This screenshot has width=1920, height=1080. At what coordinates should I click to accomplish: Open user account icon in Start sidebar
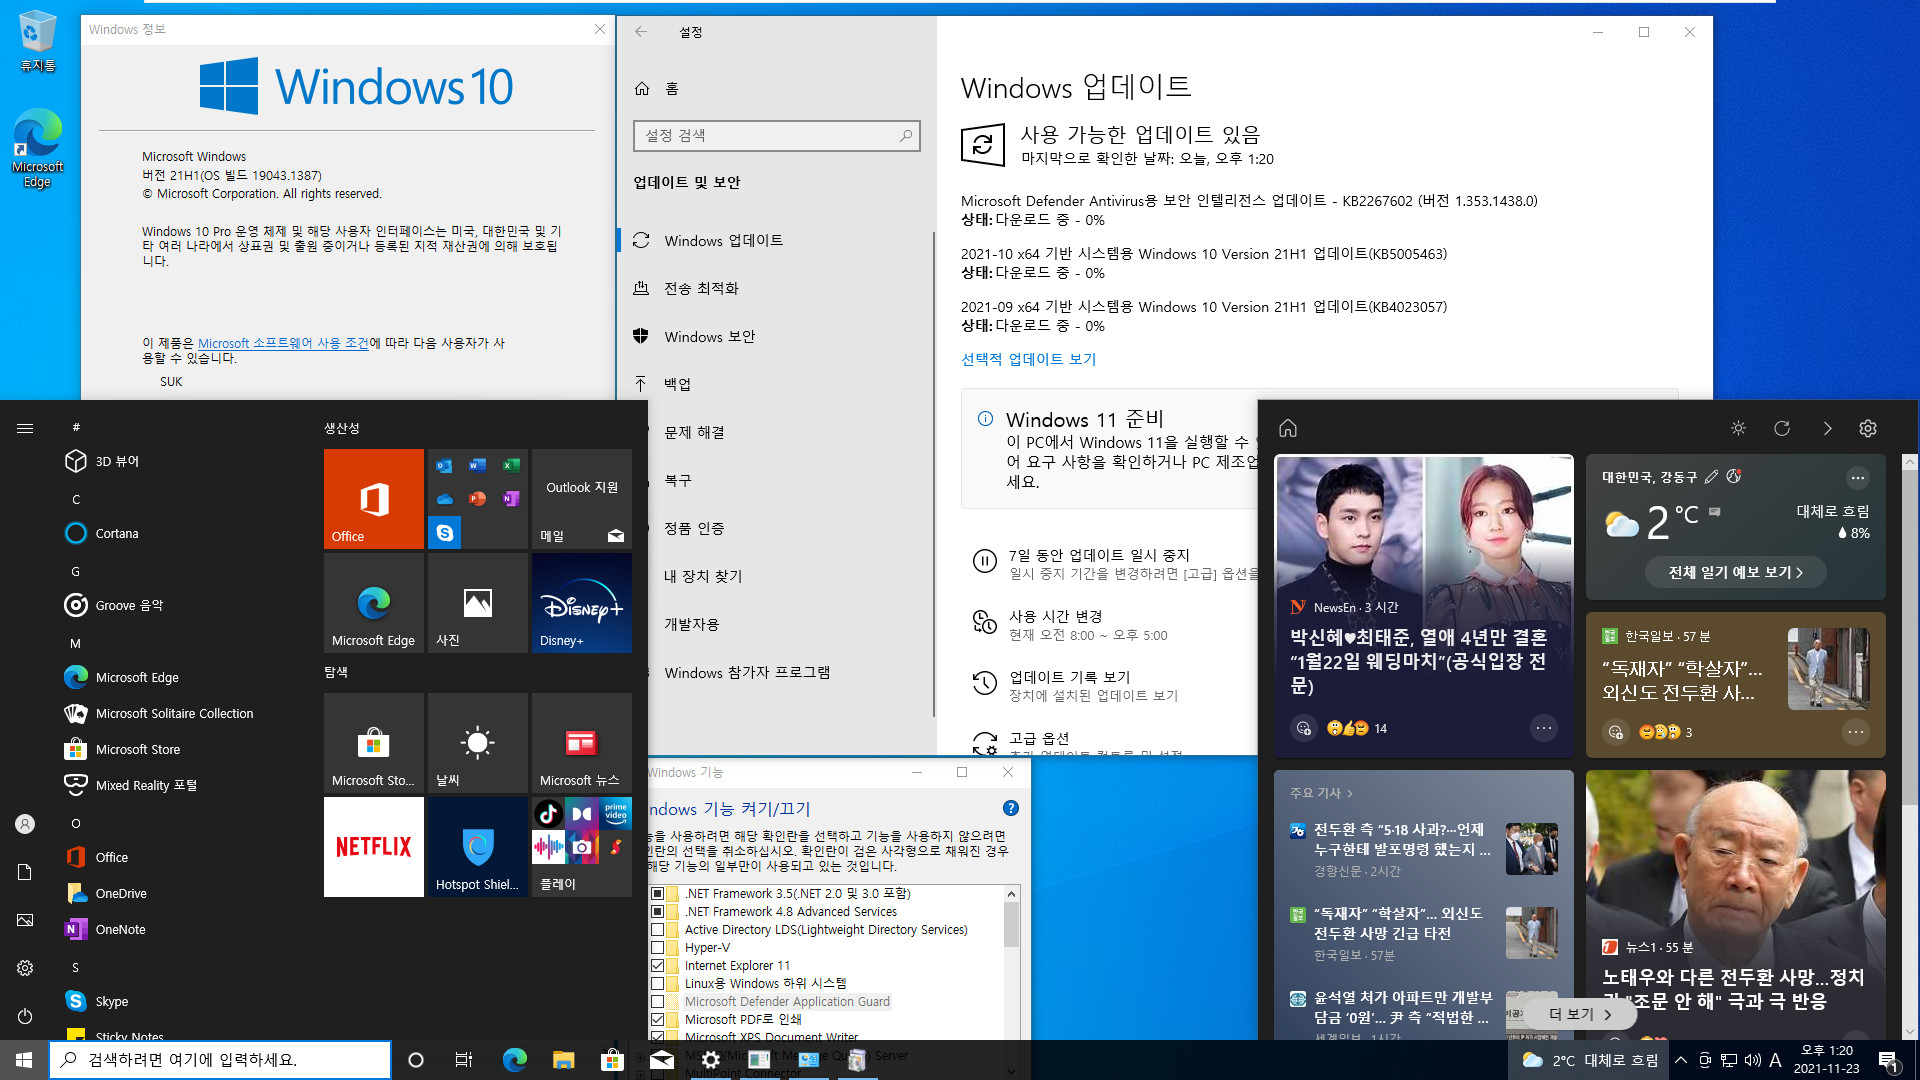tap(25, 824)
